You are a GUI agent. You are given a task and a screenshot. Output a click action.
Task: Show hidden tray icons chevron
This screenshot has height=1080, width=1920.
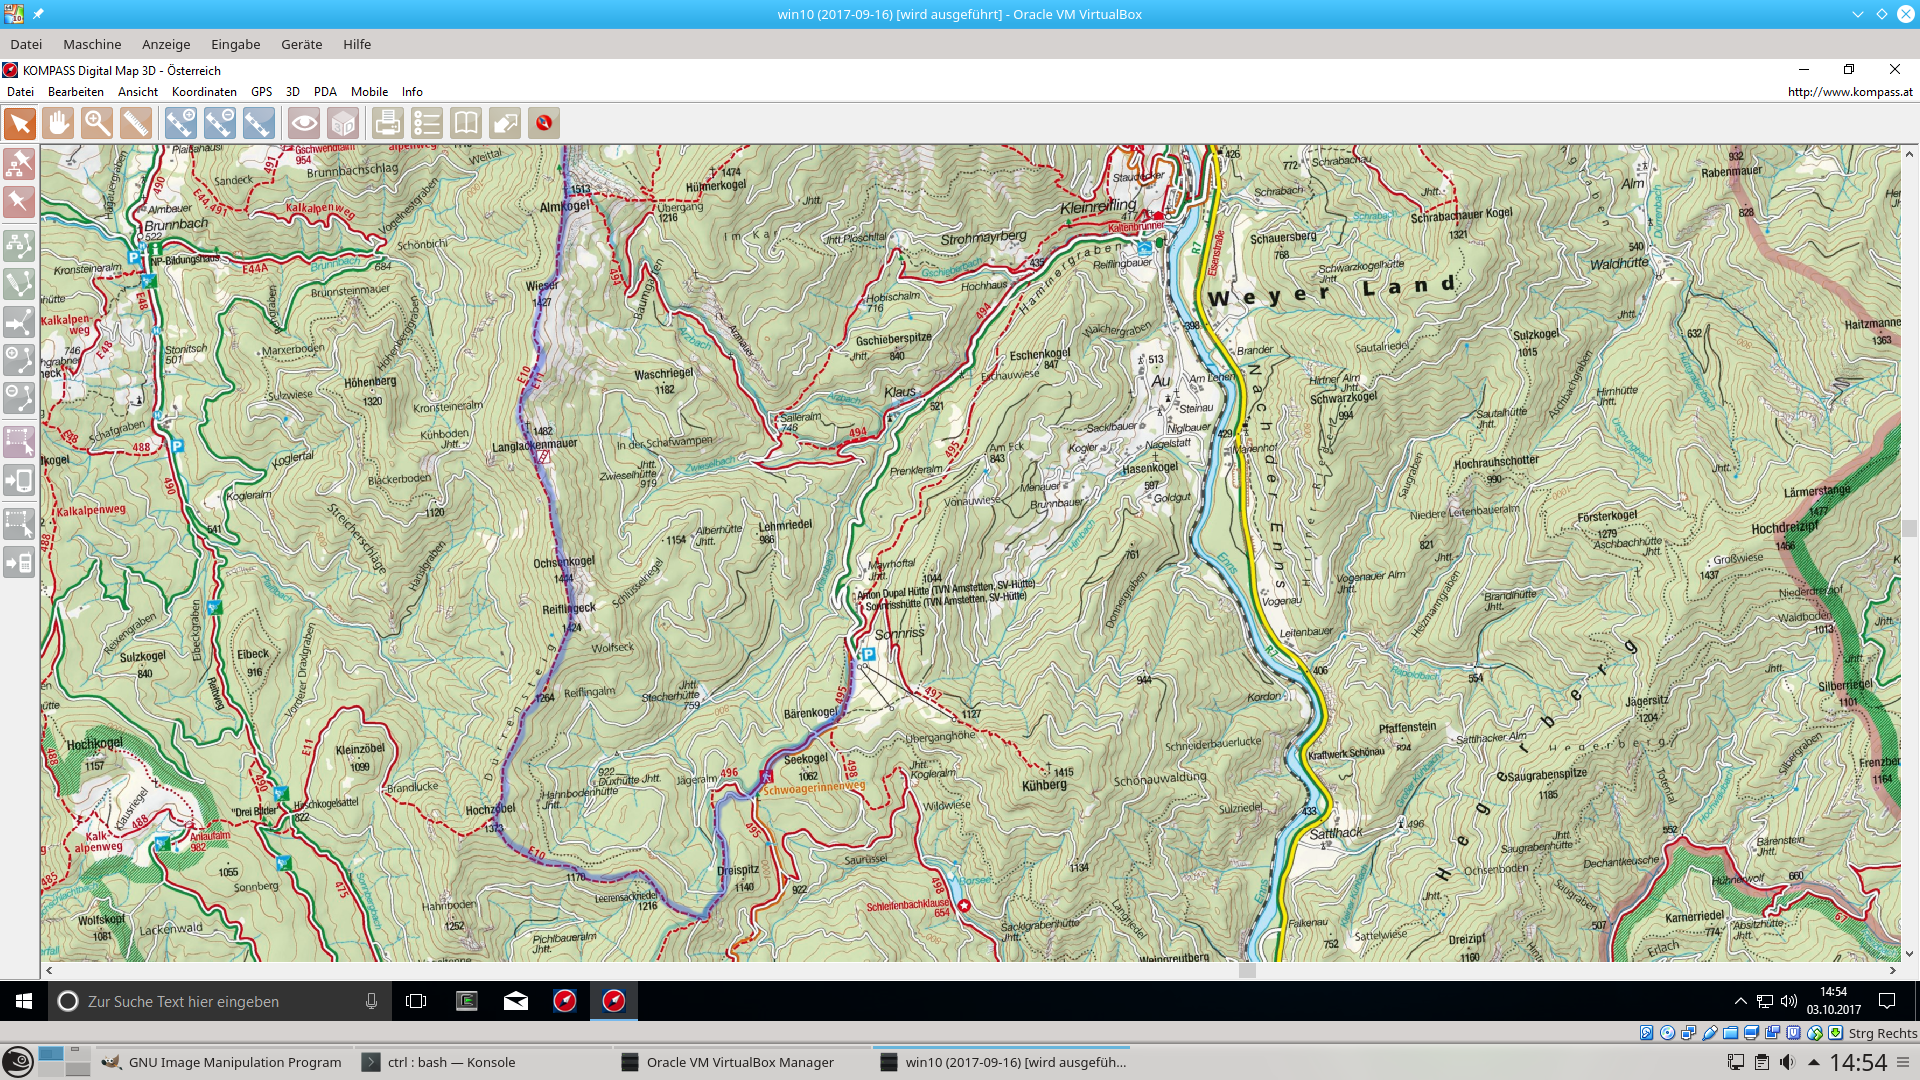point(1740,1001)
